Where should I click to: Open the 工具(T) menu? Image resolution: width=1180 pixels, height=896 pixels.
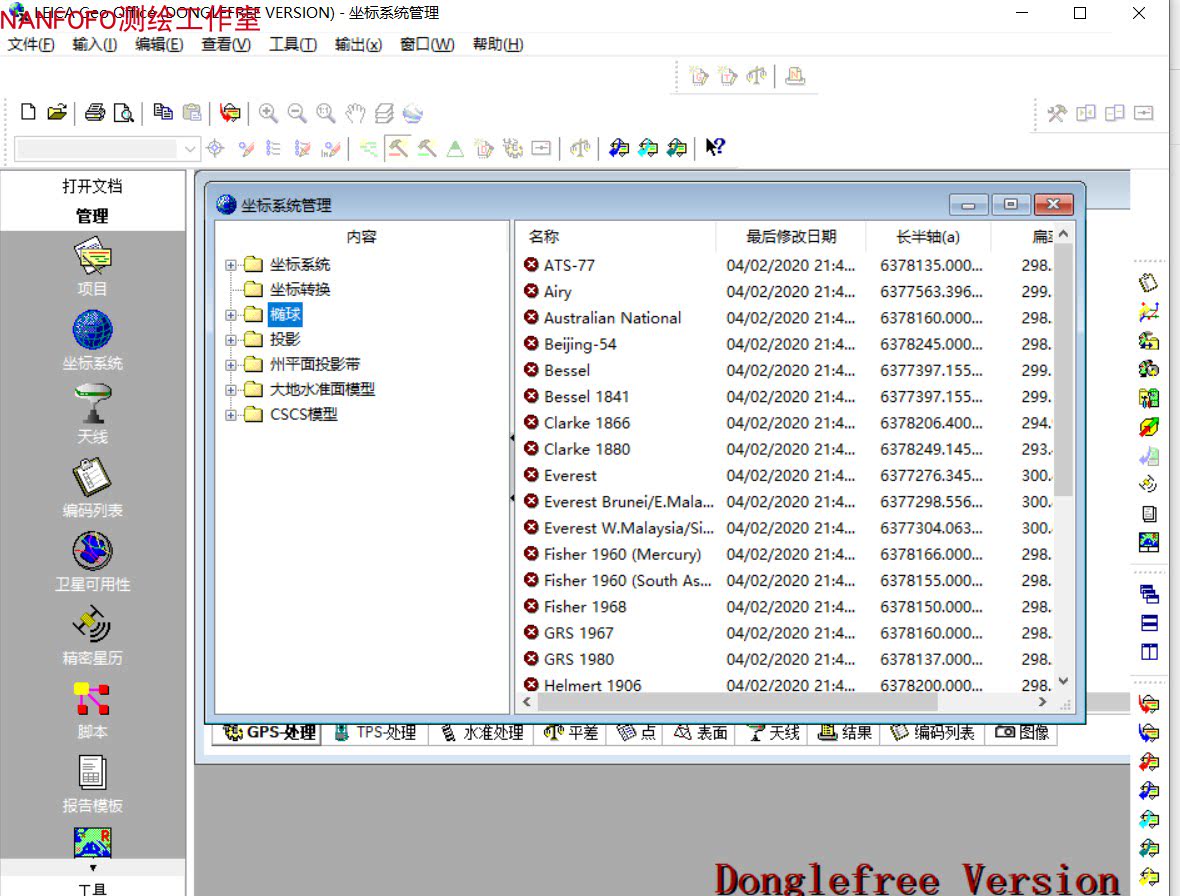[293, 44]
